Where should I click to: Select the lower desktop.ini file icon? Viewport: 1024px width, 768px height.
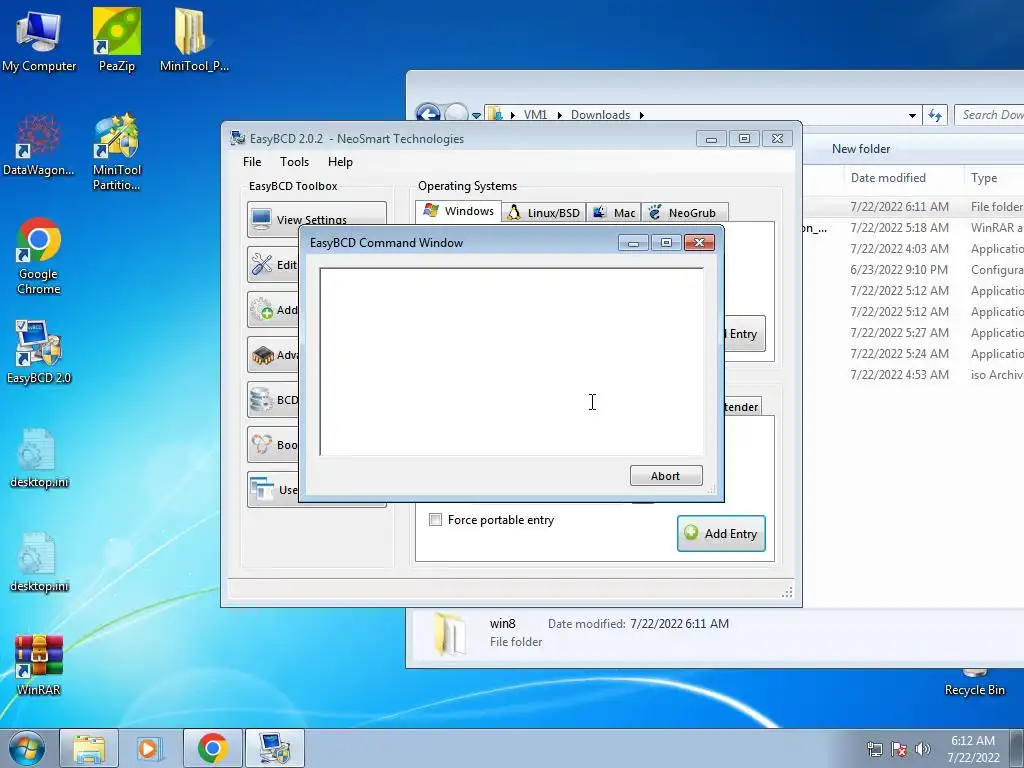[x=39, y=562]
